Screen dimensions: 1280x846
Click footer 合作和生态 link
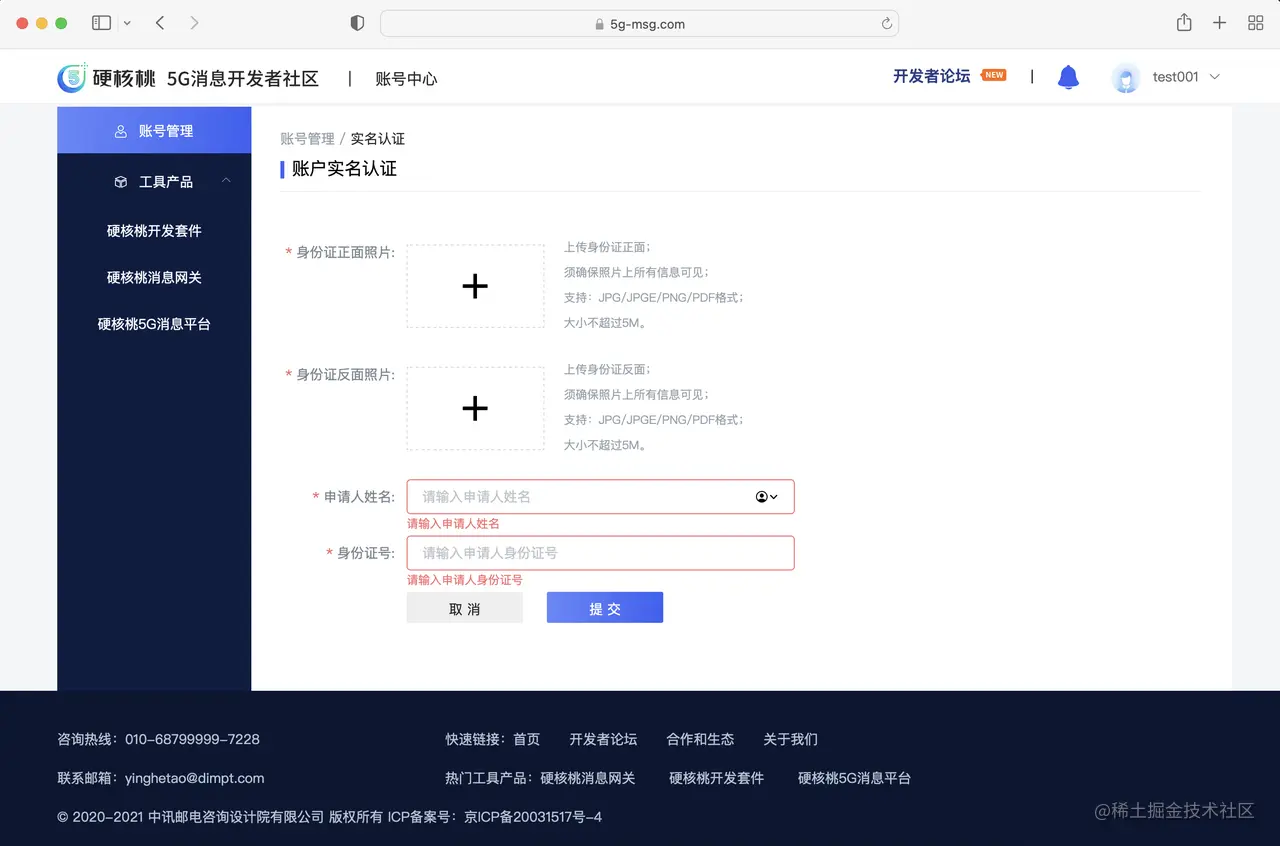(x=700, y=740)
